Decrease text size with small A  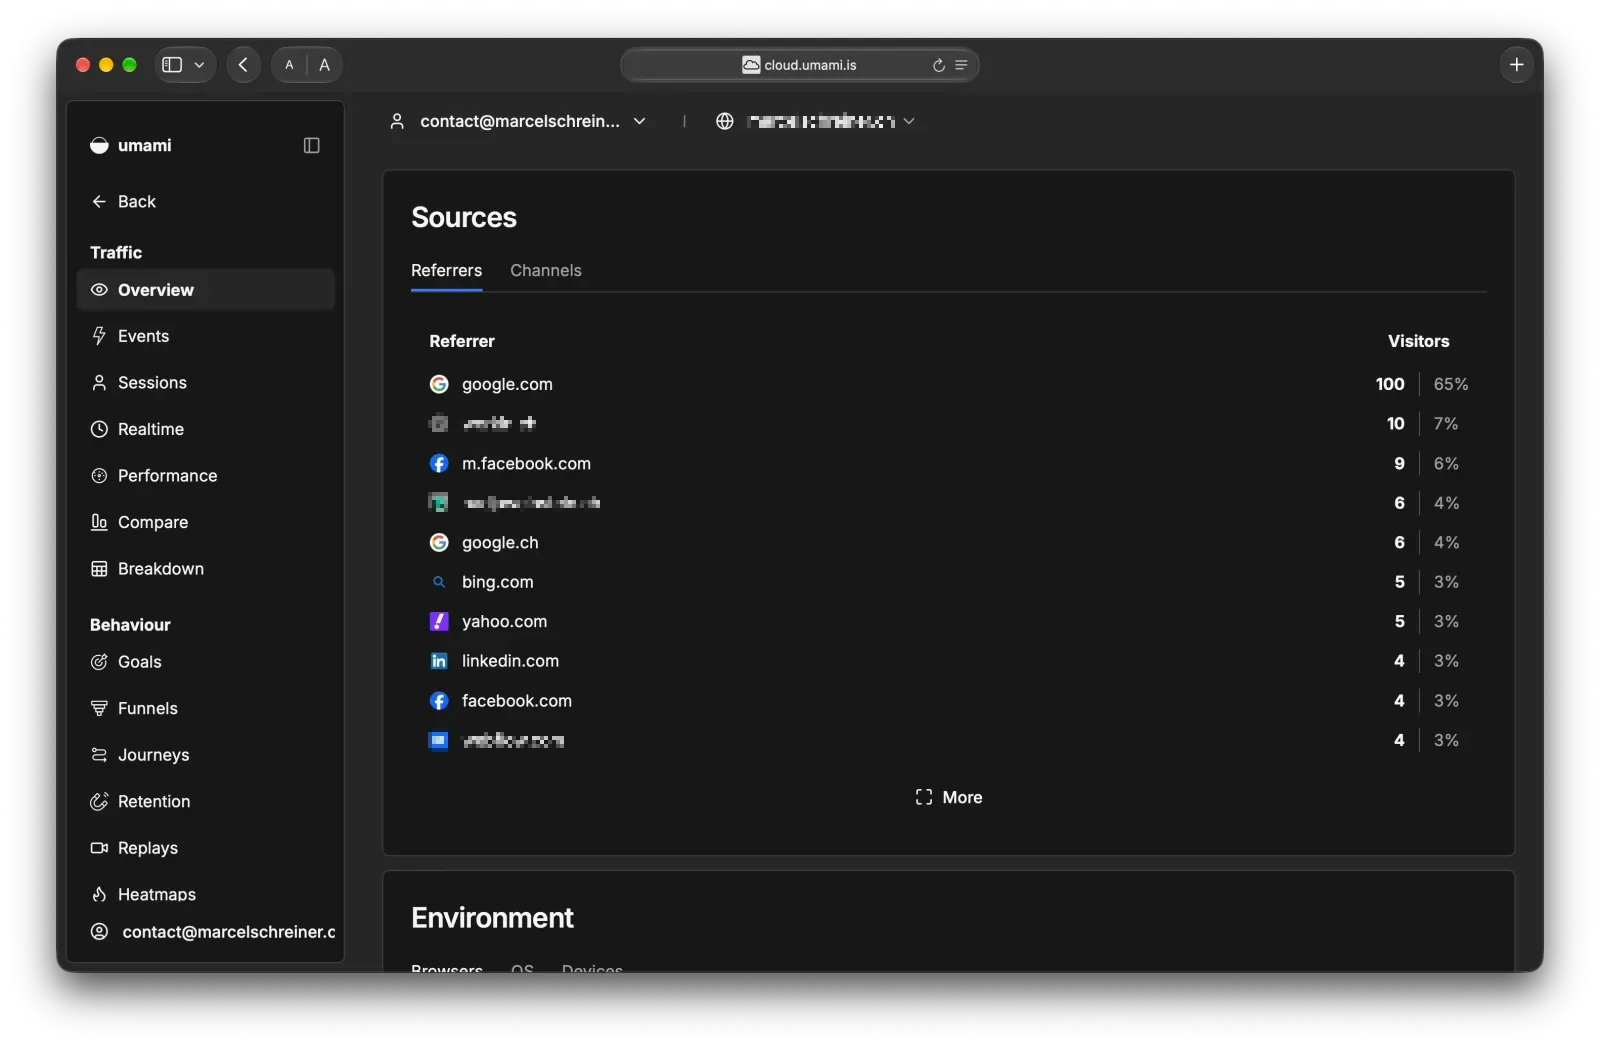point(289,65)
